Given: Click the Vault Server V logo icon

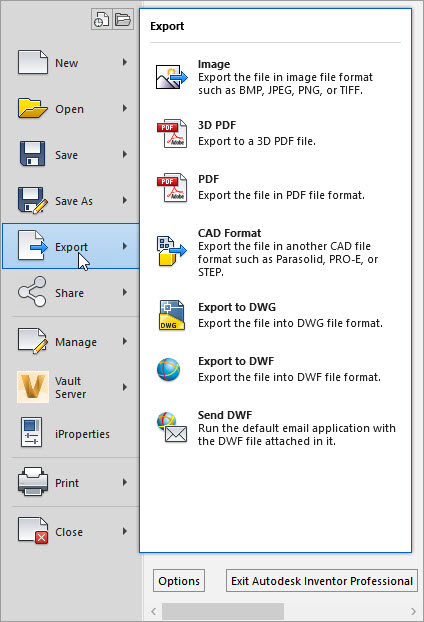Looking at the screenshot, I should click(x=33, y=387).
